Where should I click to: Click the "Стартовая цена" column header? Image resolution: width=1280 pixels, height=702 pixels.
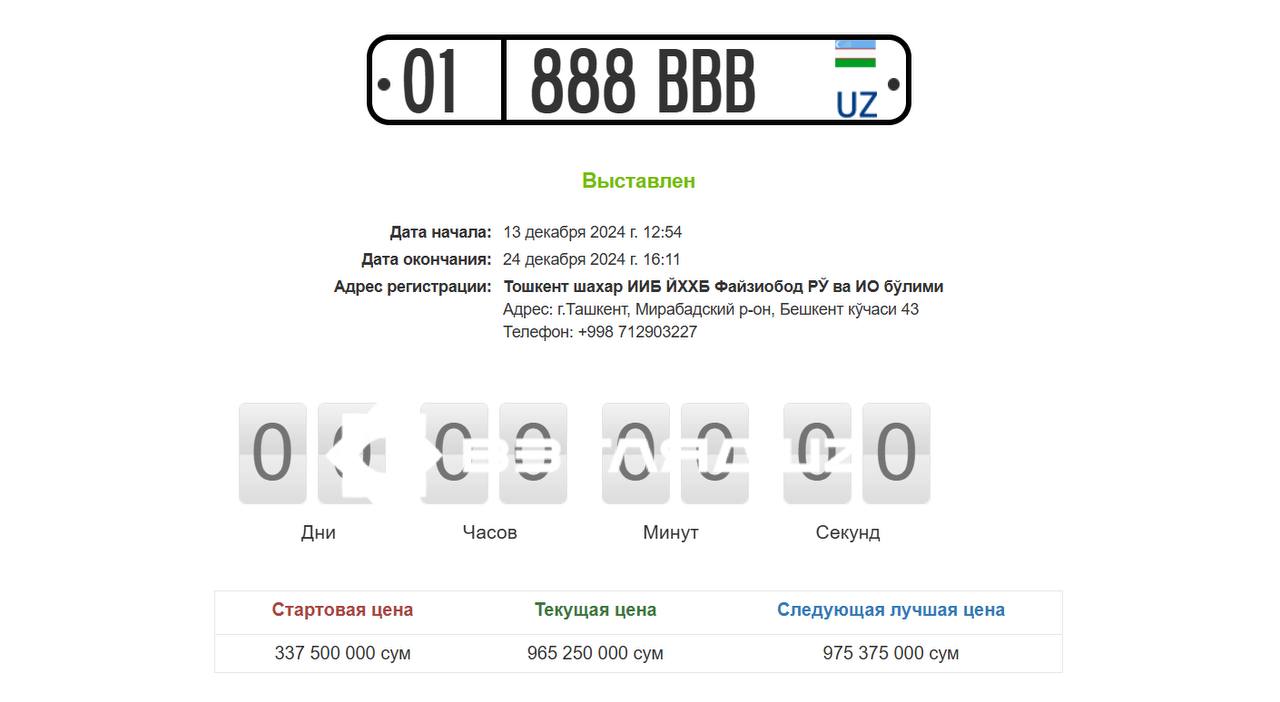342,610
